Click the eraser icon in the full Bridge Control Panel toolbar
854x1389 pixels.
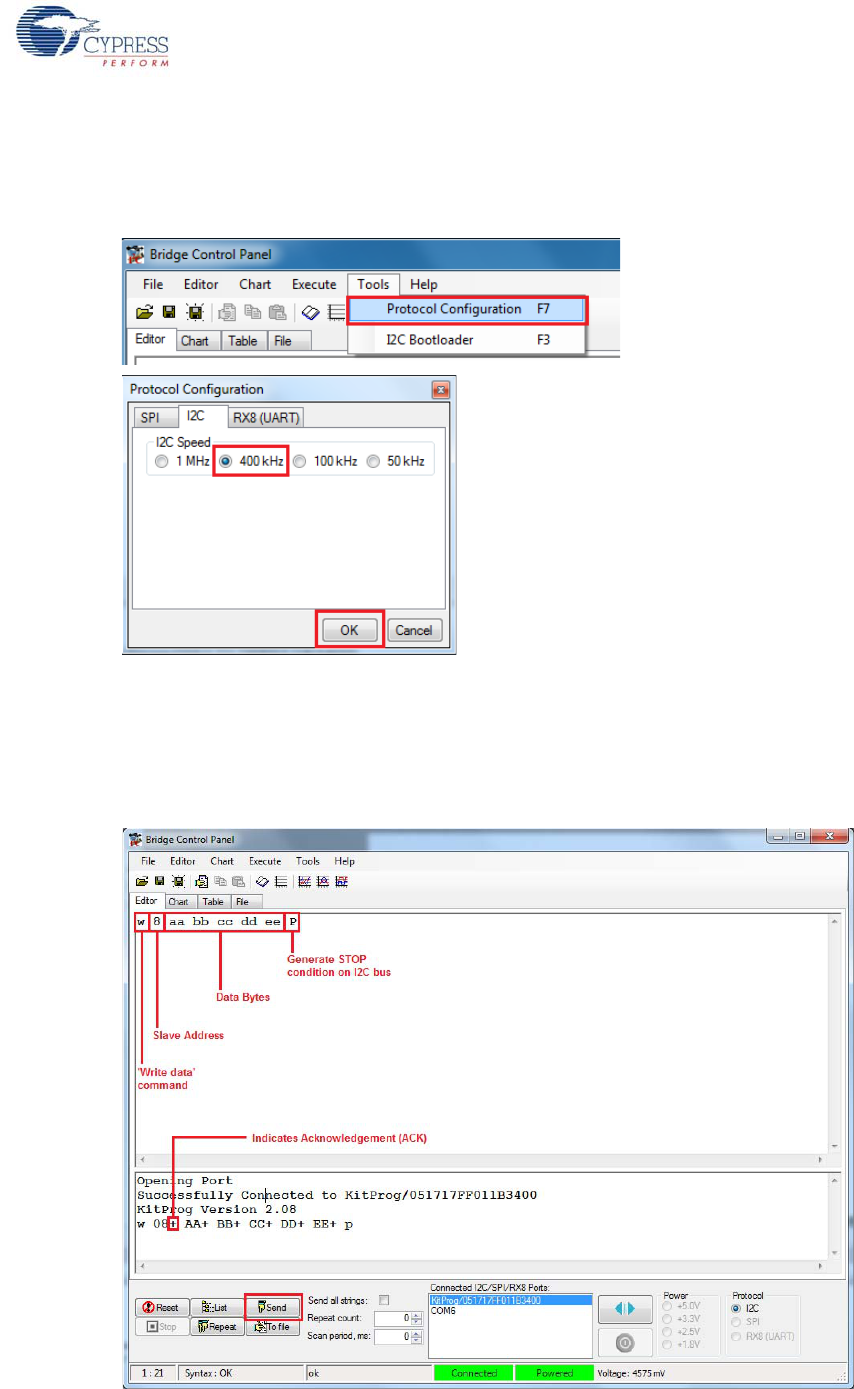pos(262,882)
